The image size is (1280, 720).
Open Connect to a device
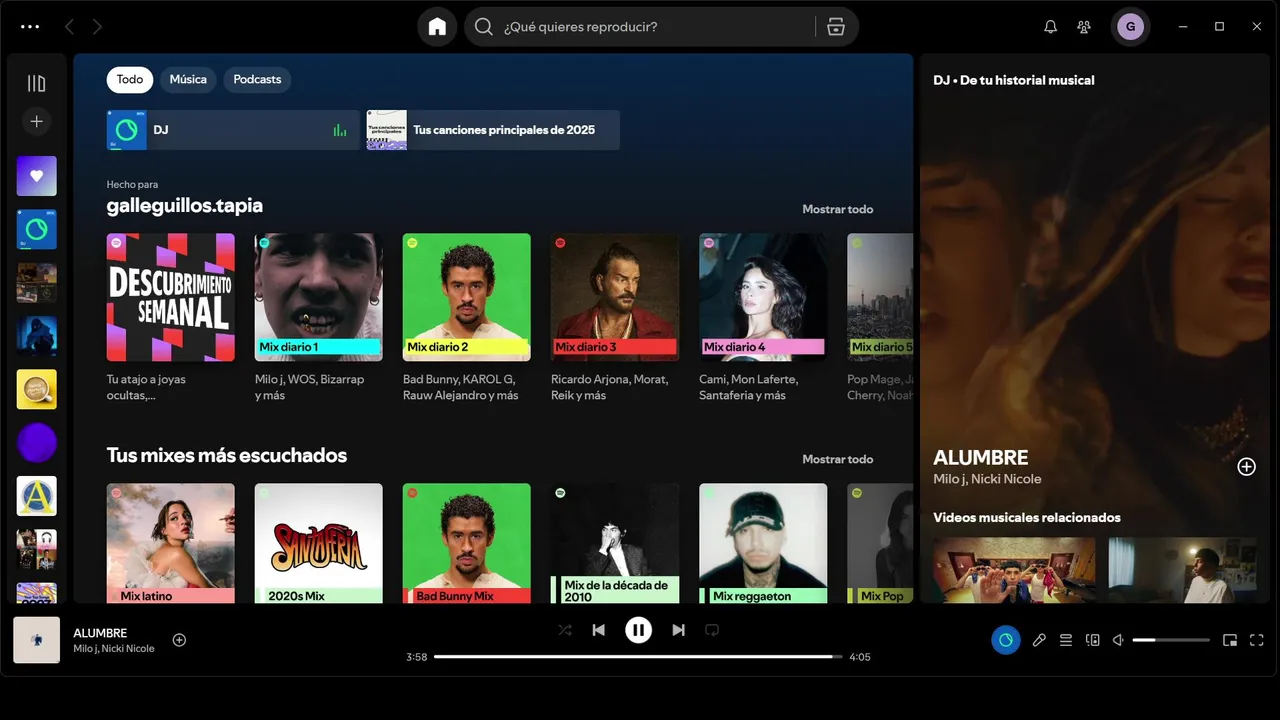[x=1093, y=640]
